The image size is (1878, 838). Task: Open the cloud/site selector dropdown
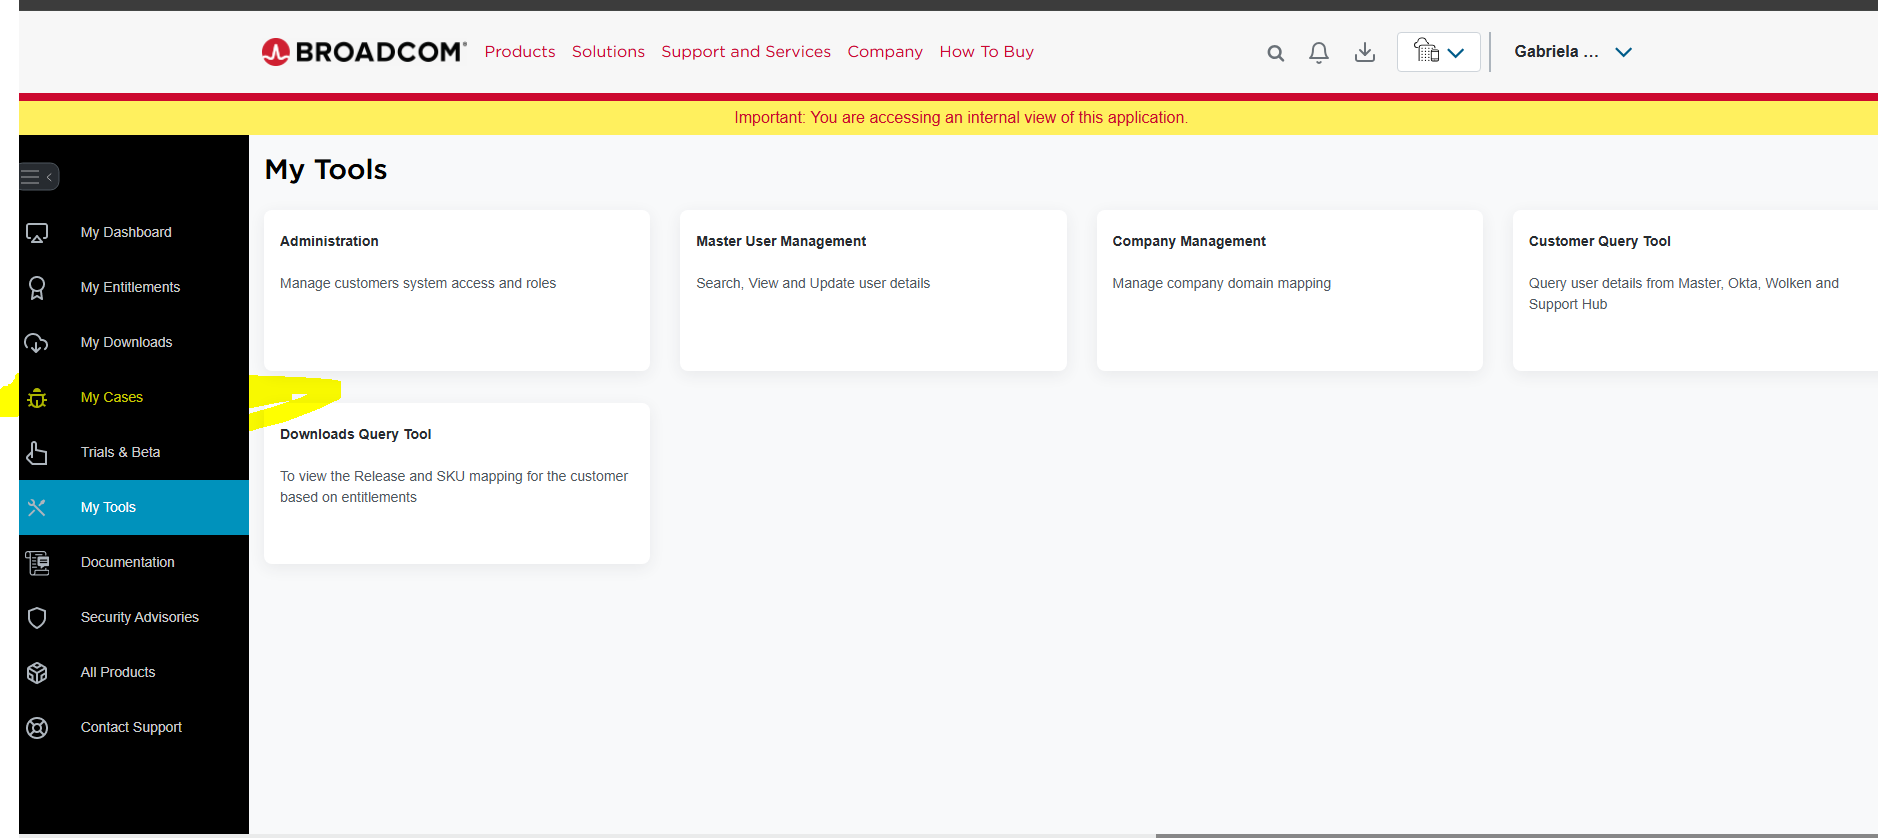pyautogui.click(x=1438, y=52)
